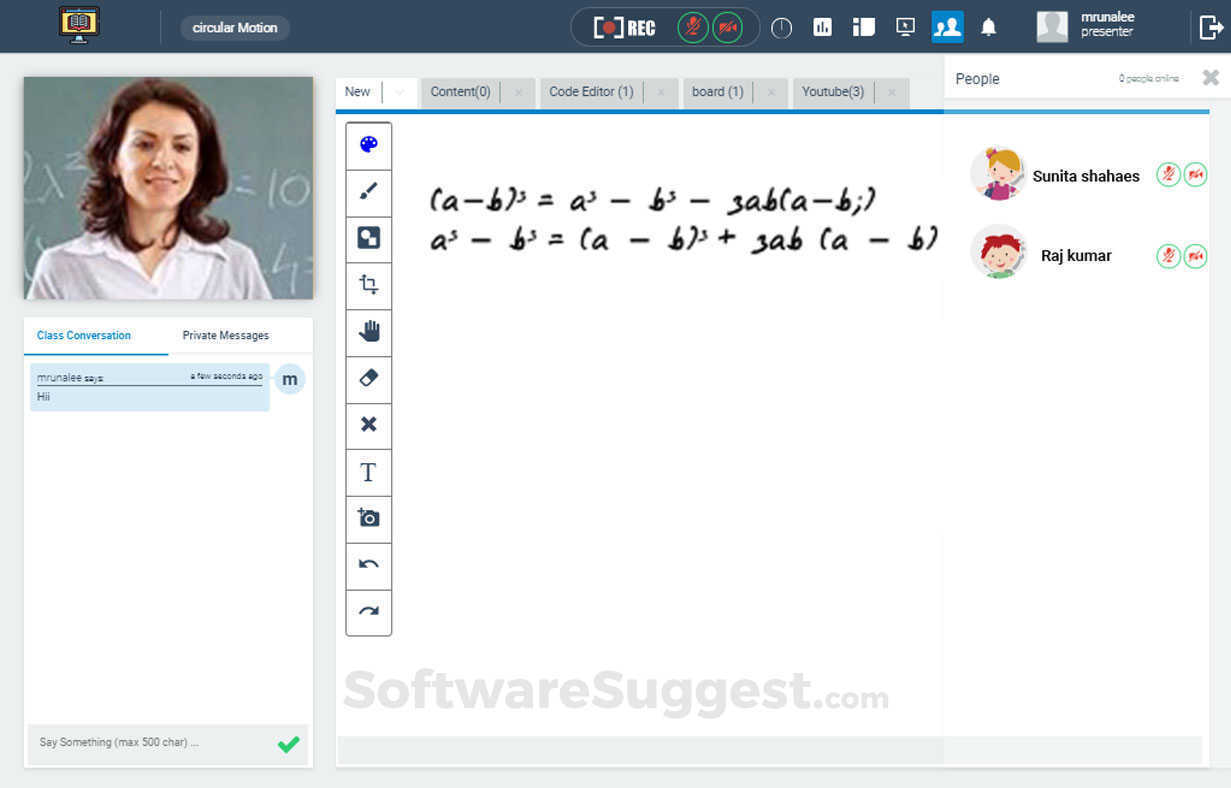Screen dimensions: 1231x788
Task: Expand the dropdown next to the New tab
Action: [x=397, y=91]
